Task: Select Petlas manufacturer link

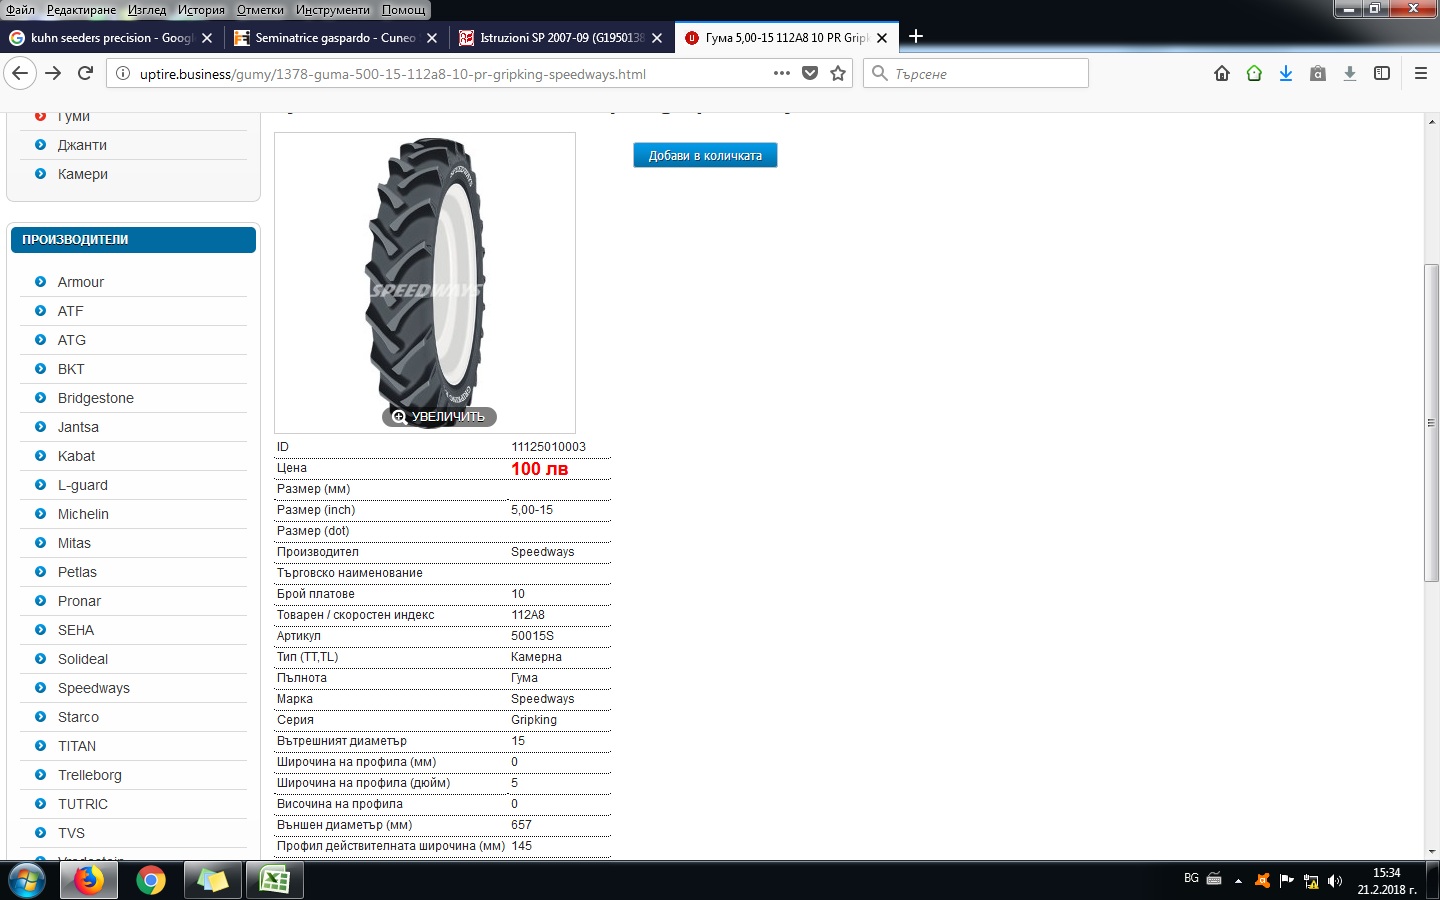Action: tap(77, 572)
